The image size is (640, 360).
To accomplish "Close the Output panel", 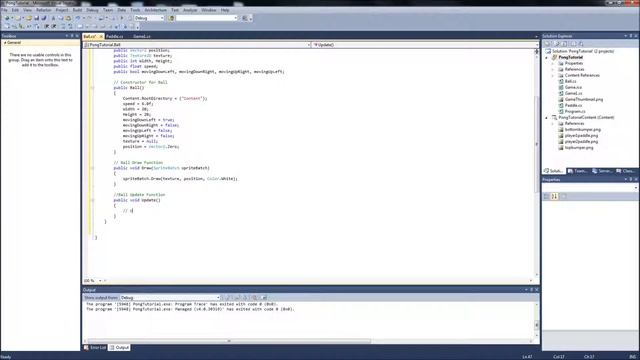I will click(x=537, y=289).
